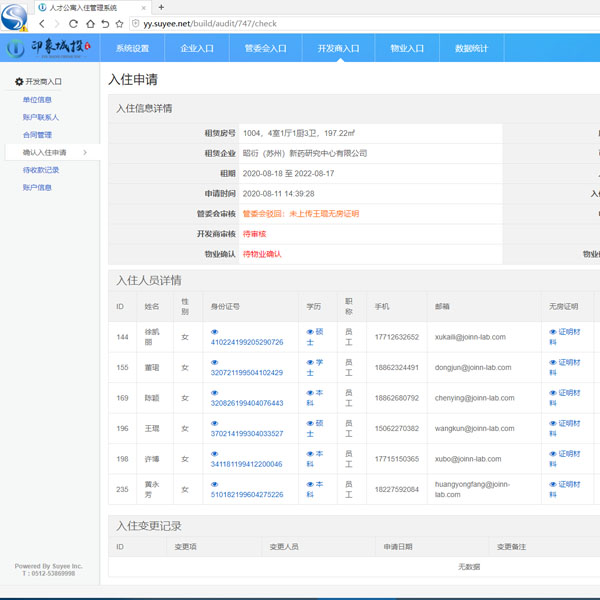
Task: Open ID number link 341181199412200046
Action: pyautogui.click(x=246, y=464)
